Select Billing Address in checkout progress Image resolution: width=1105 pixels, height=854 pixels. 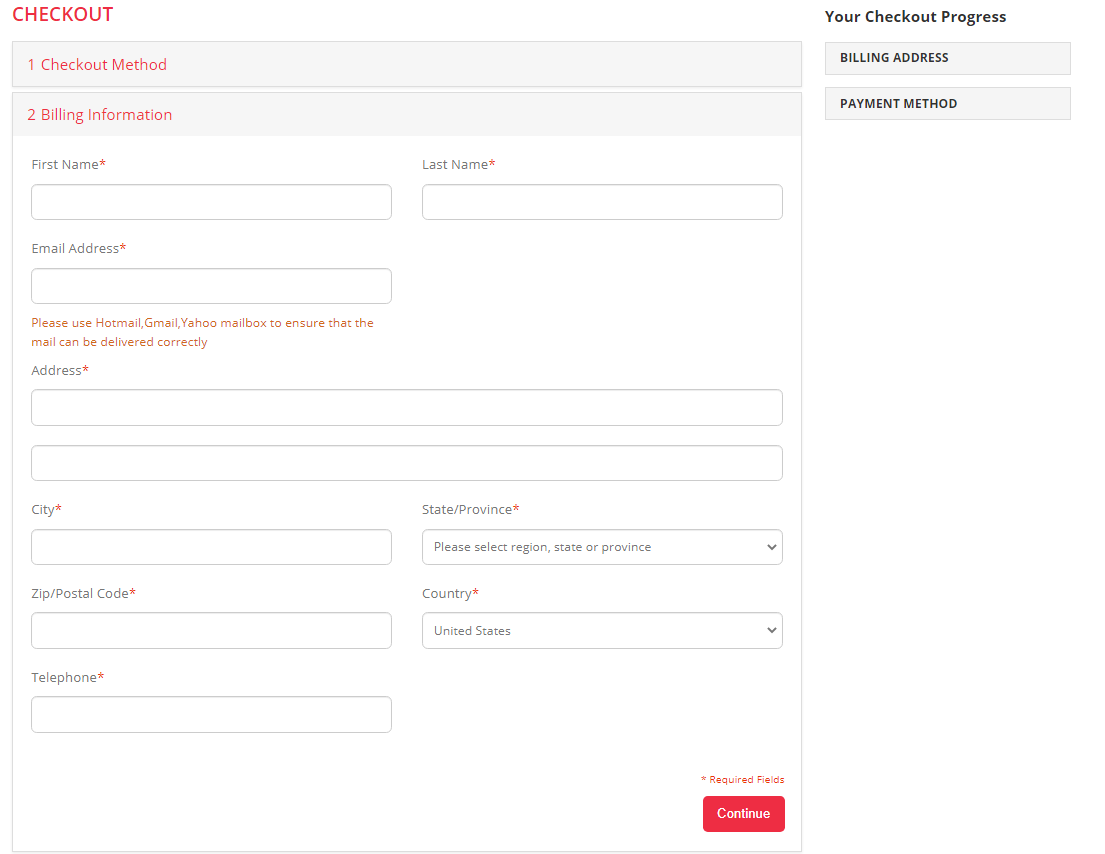pos(947,58)
